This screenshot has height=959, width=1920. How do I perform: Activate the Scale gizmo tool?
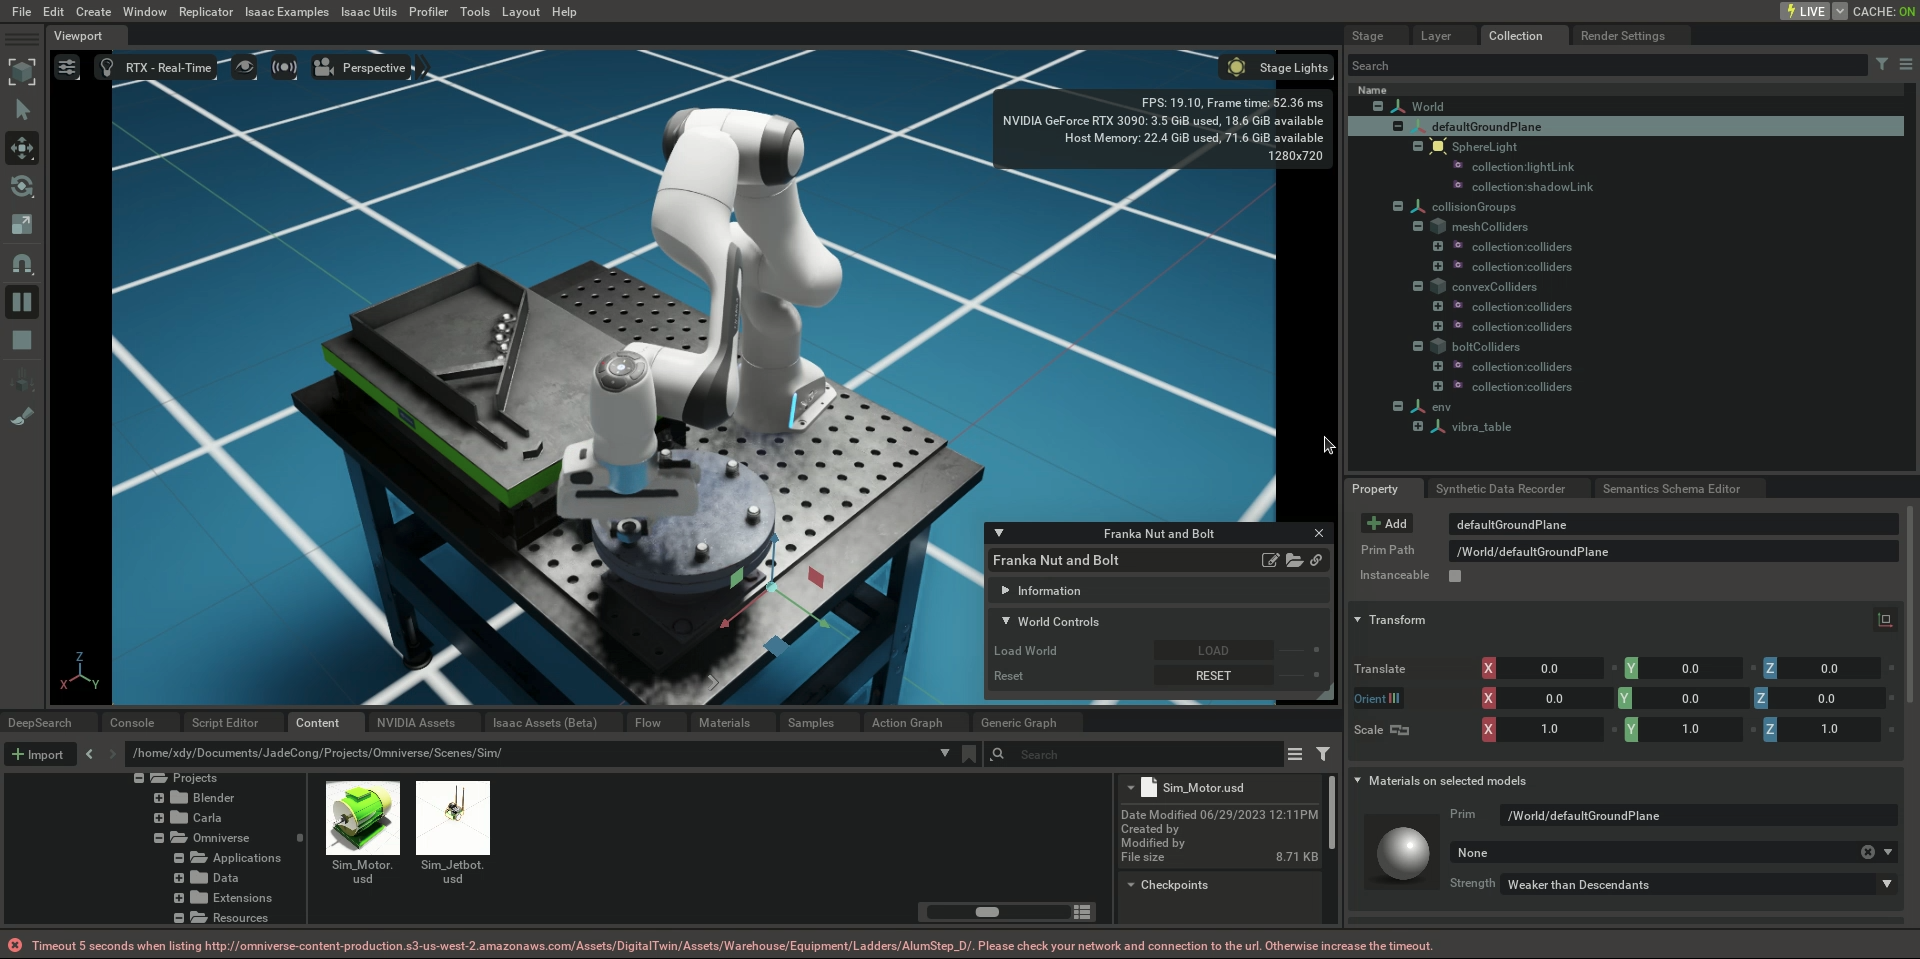(22, 224)
